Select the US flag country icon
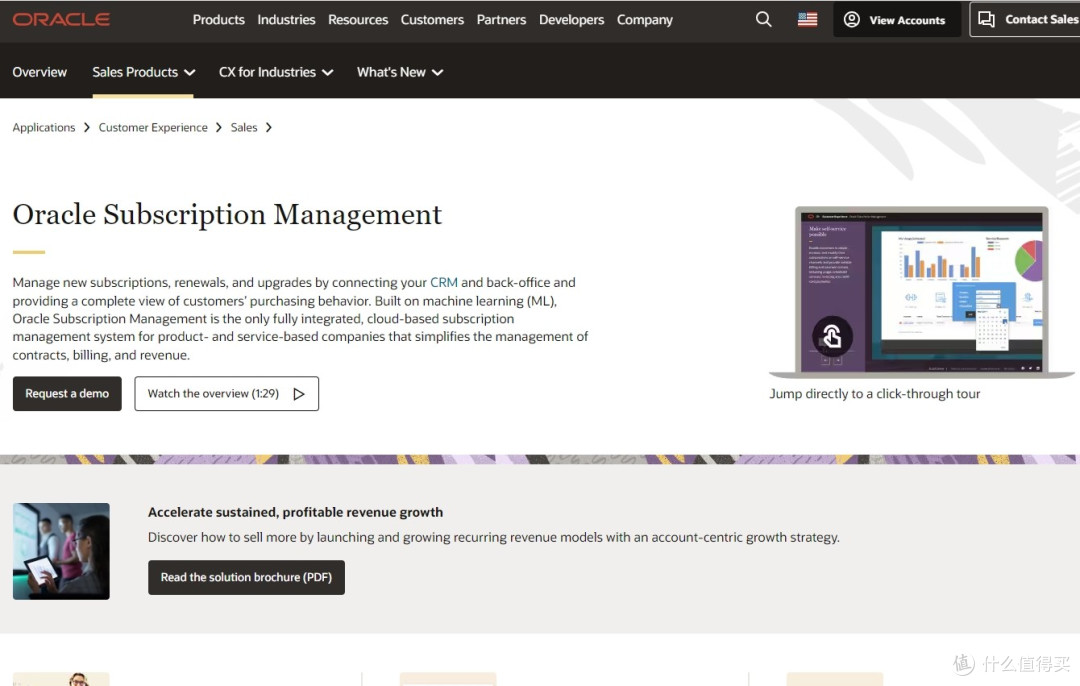The image size is (1080, 686). [x=807, y=19]
